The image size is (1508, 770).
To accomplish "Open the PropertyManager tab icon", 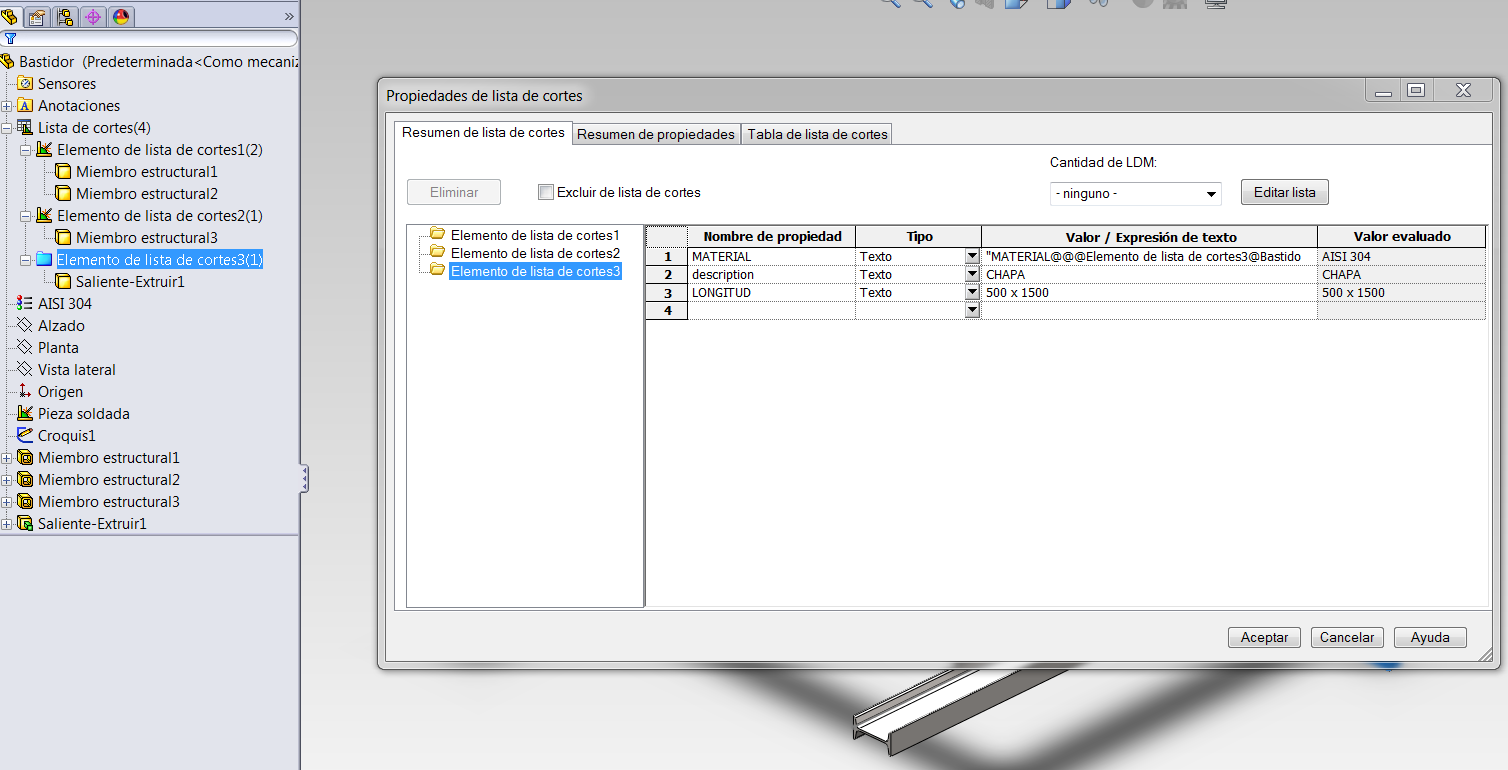I will pos(37,16).
